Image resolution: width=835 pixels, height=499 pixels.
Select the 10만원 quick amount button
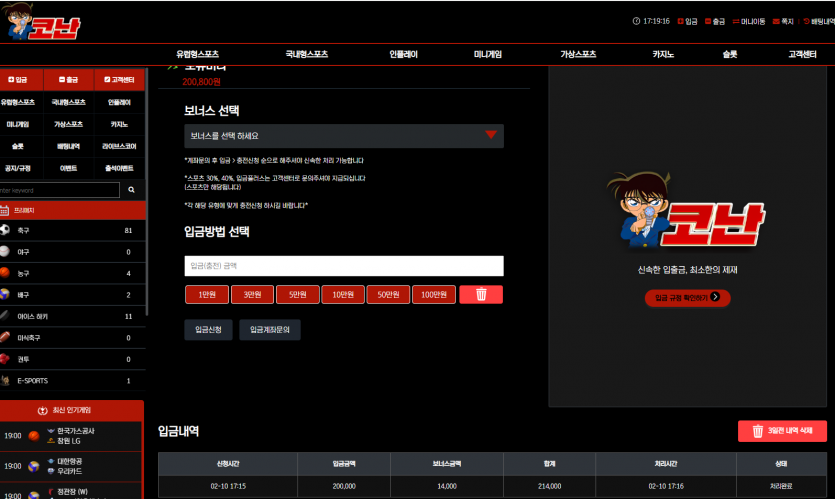click(343, 295)
